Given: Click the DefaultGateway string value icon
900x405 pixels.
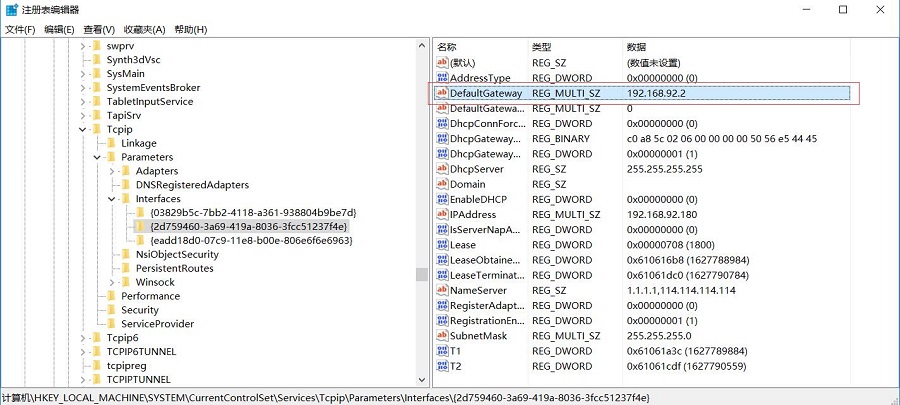Looking at the screenshot, I should coord(442,93).
